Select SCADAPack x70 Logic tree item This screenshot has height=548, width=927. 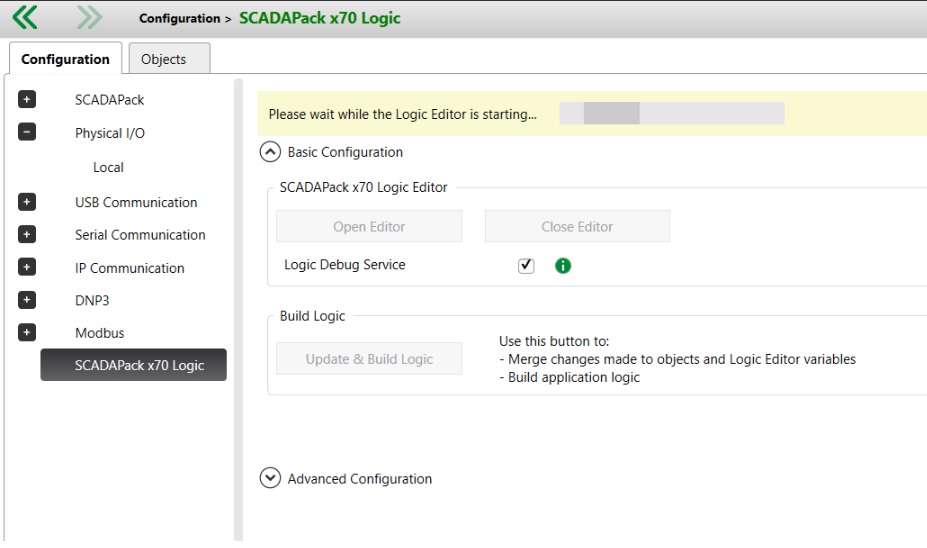[134, 365]
